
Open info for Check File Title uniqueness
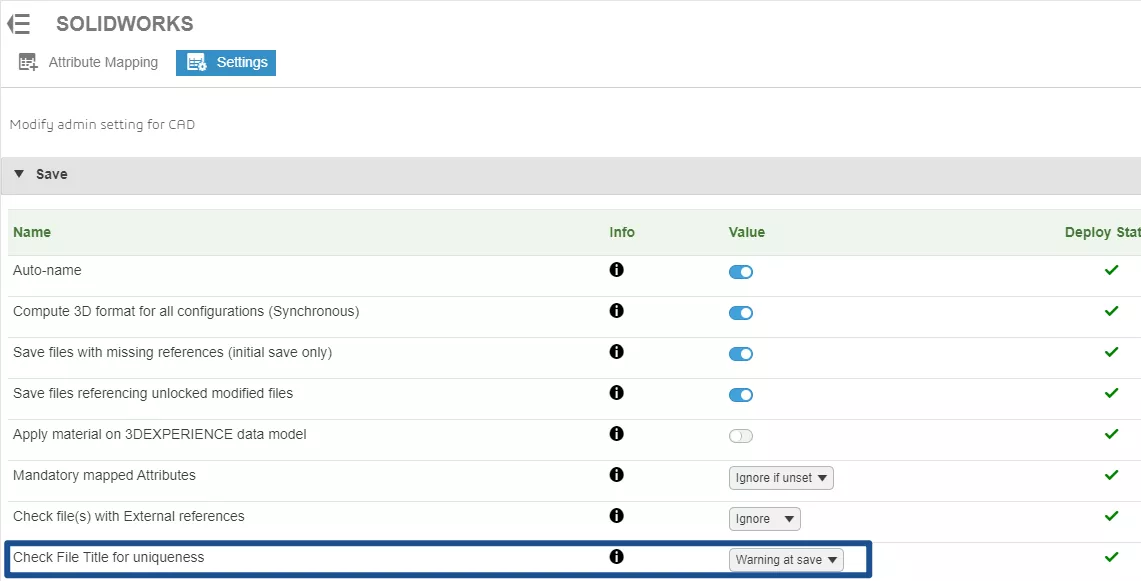click(616, 557)
